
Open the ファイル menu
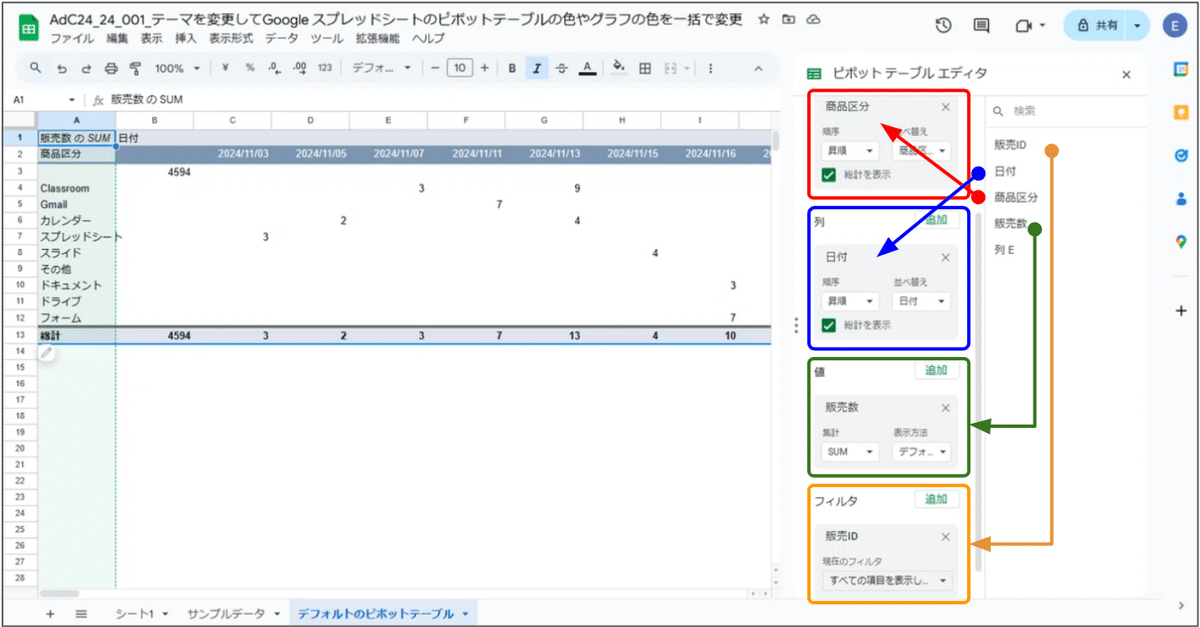tap(72, 38)
